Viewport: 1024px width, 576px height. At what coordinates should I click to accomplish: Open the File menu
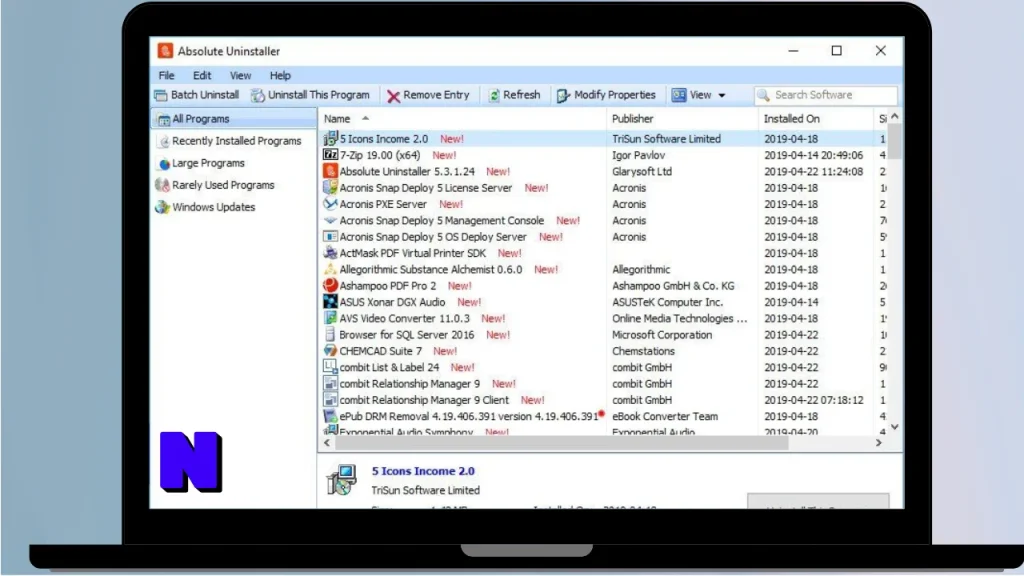(167, 76)
